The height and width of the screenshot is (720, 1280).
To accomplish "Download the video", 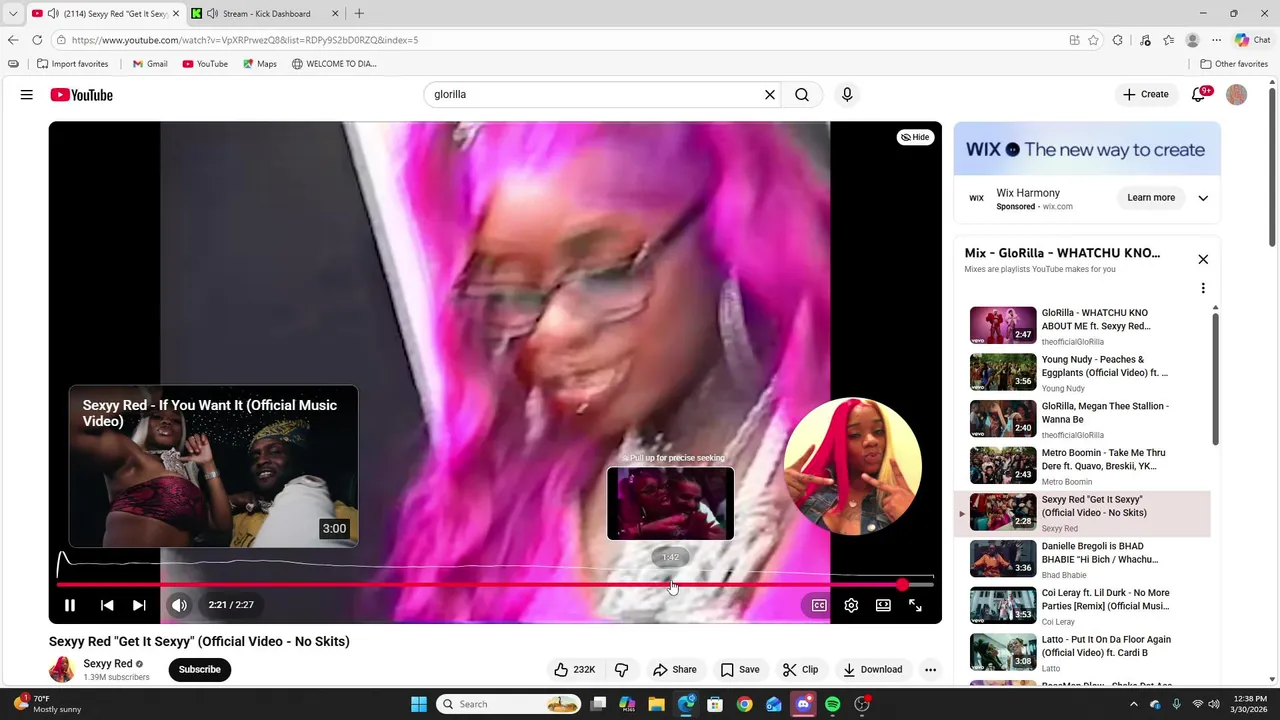I will click(x=872, y=670).
